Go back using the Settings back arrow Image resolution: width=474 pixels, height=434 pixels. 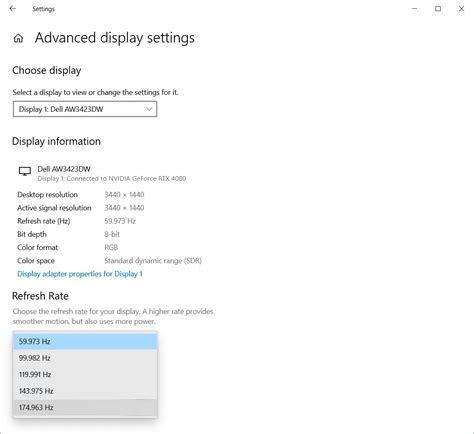coord(13,9)
